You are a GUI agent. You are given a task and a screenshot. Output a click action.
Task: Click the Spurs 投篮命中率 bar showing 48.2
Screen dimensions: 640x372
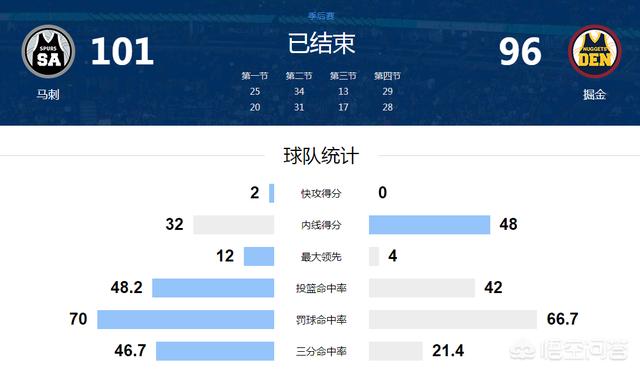213,288
